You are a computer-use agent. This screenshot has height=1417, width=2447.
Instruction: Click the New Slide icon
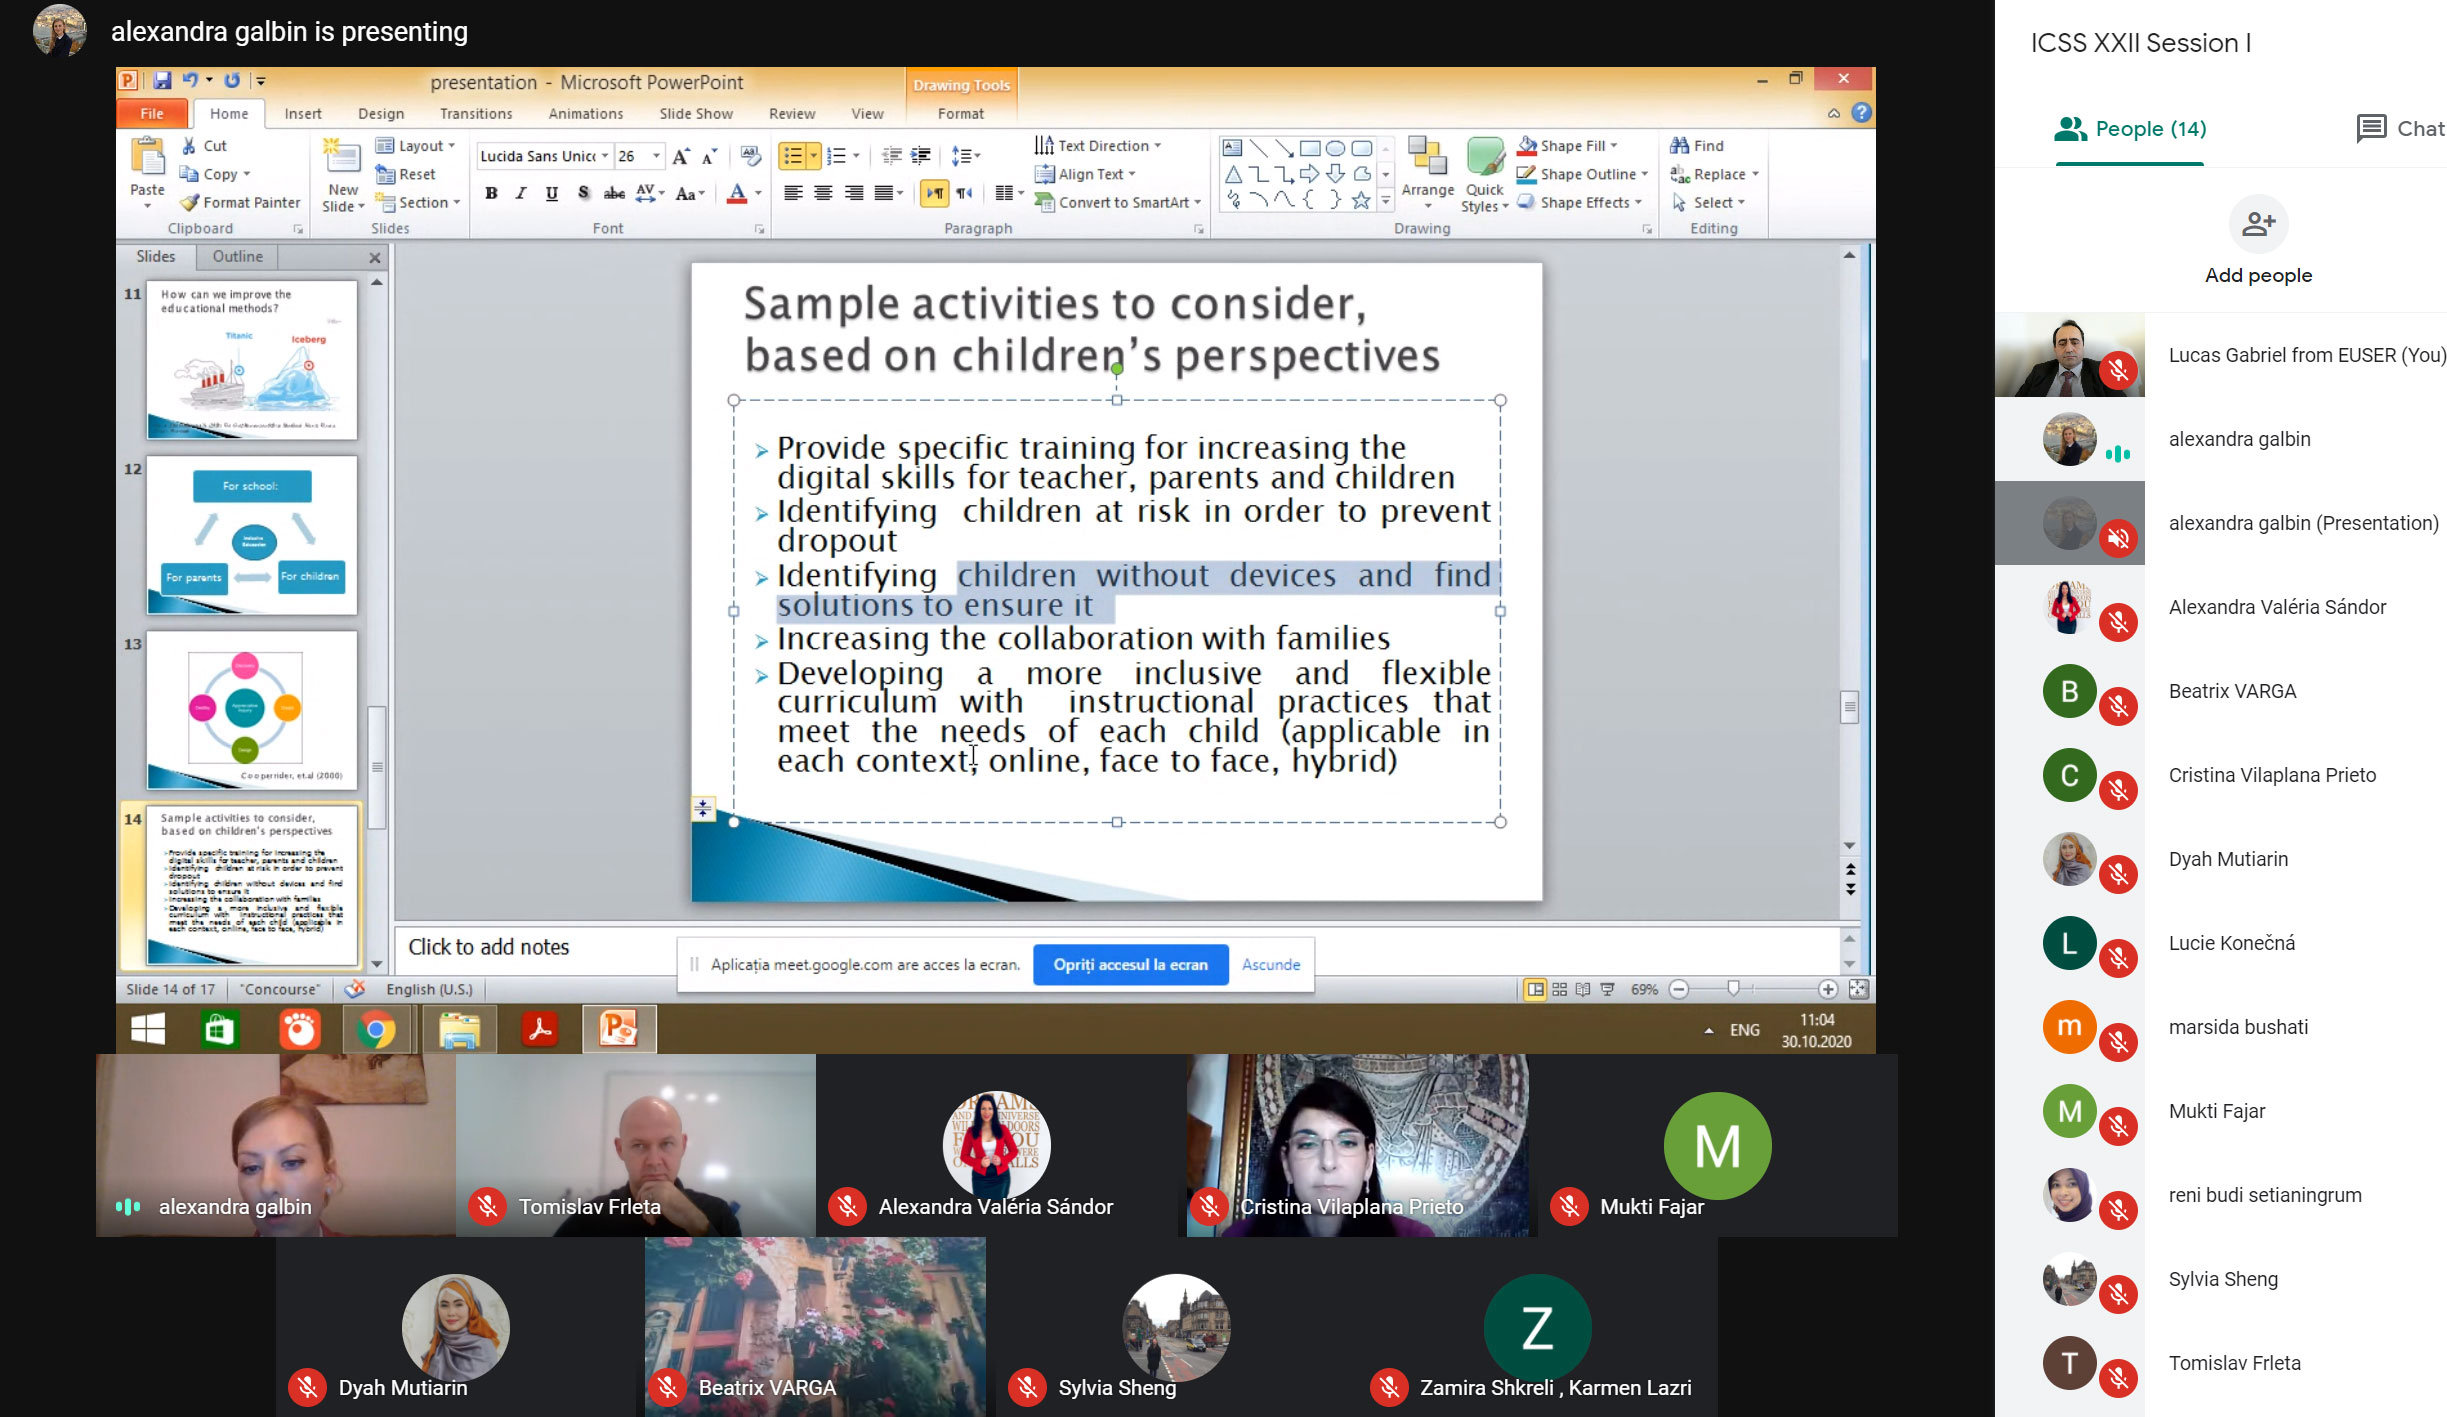342,160
